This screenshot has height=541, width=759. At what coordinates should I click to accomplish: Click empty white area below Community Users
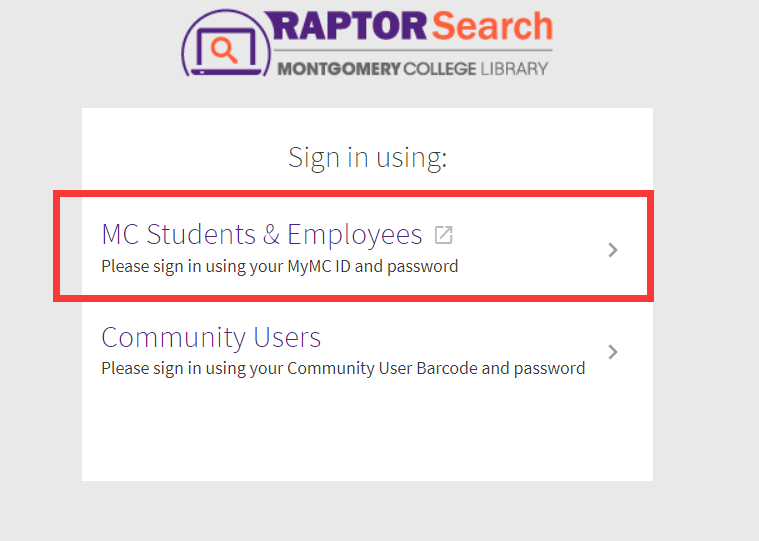coord(367,430)
